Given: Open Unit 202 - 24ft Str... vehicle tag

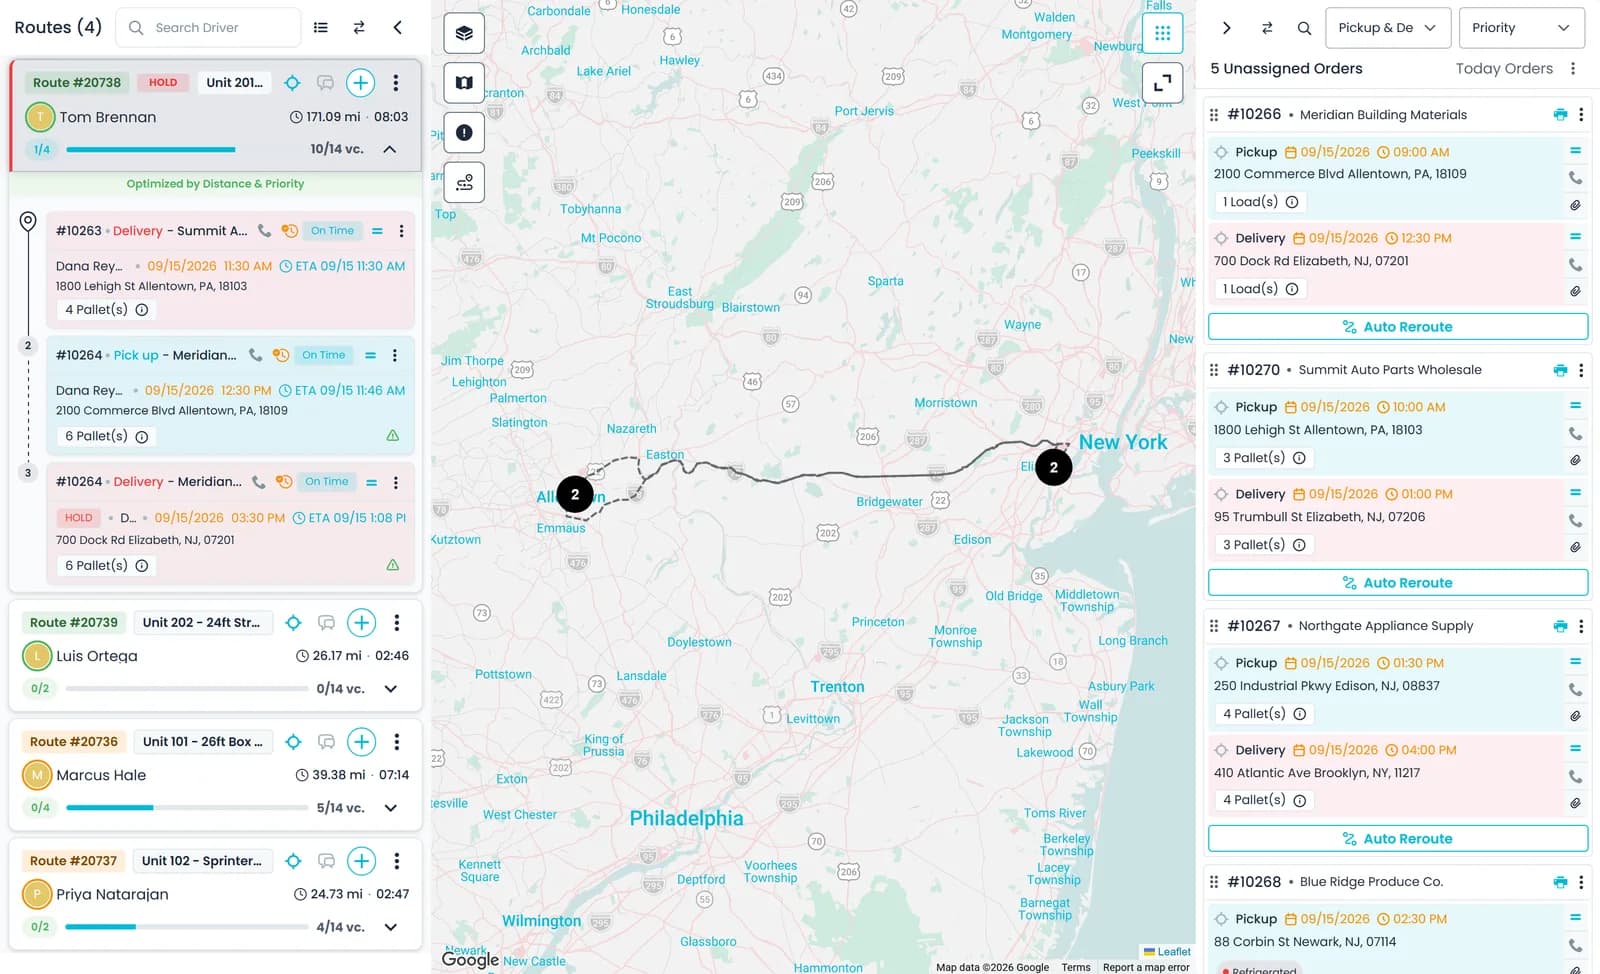Looking at the screenshot, I should click(x=201, y=623).
